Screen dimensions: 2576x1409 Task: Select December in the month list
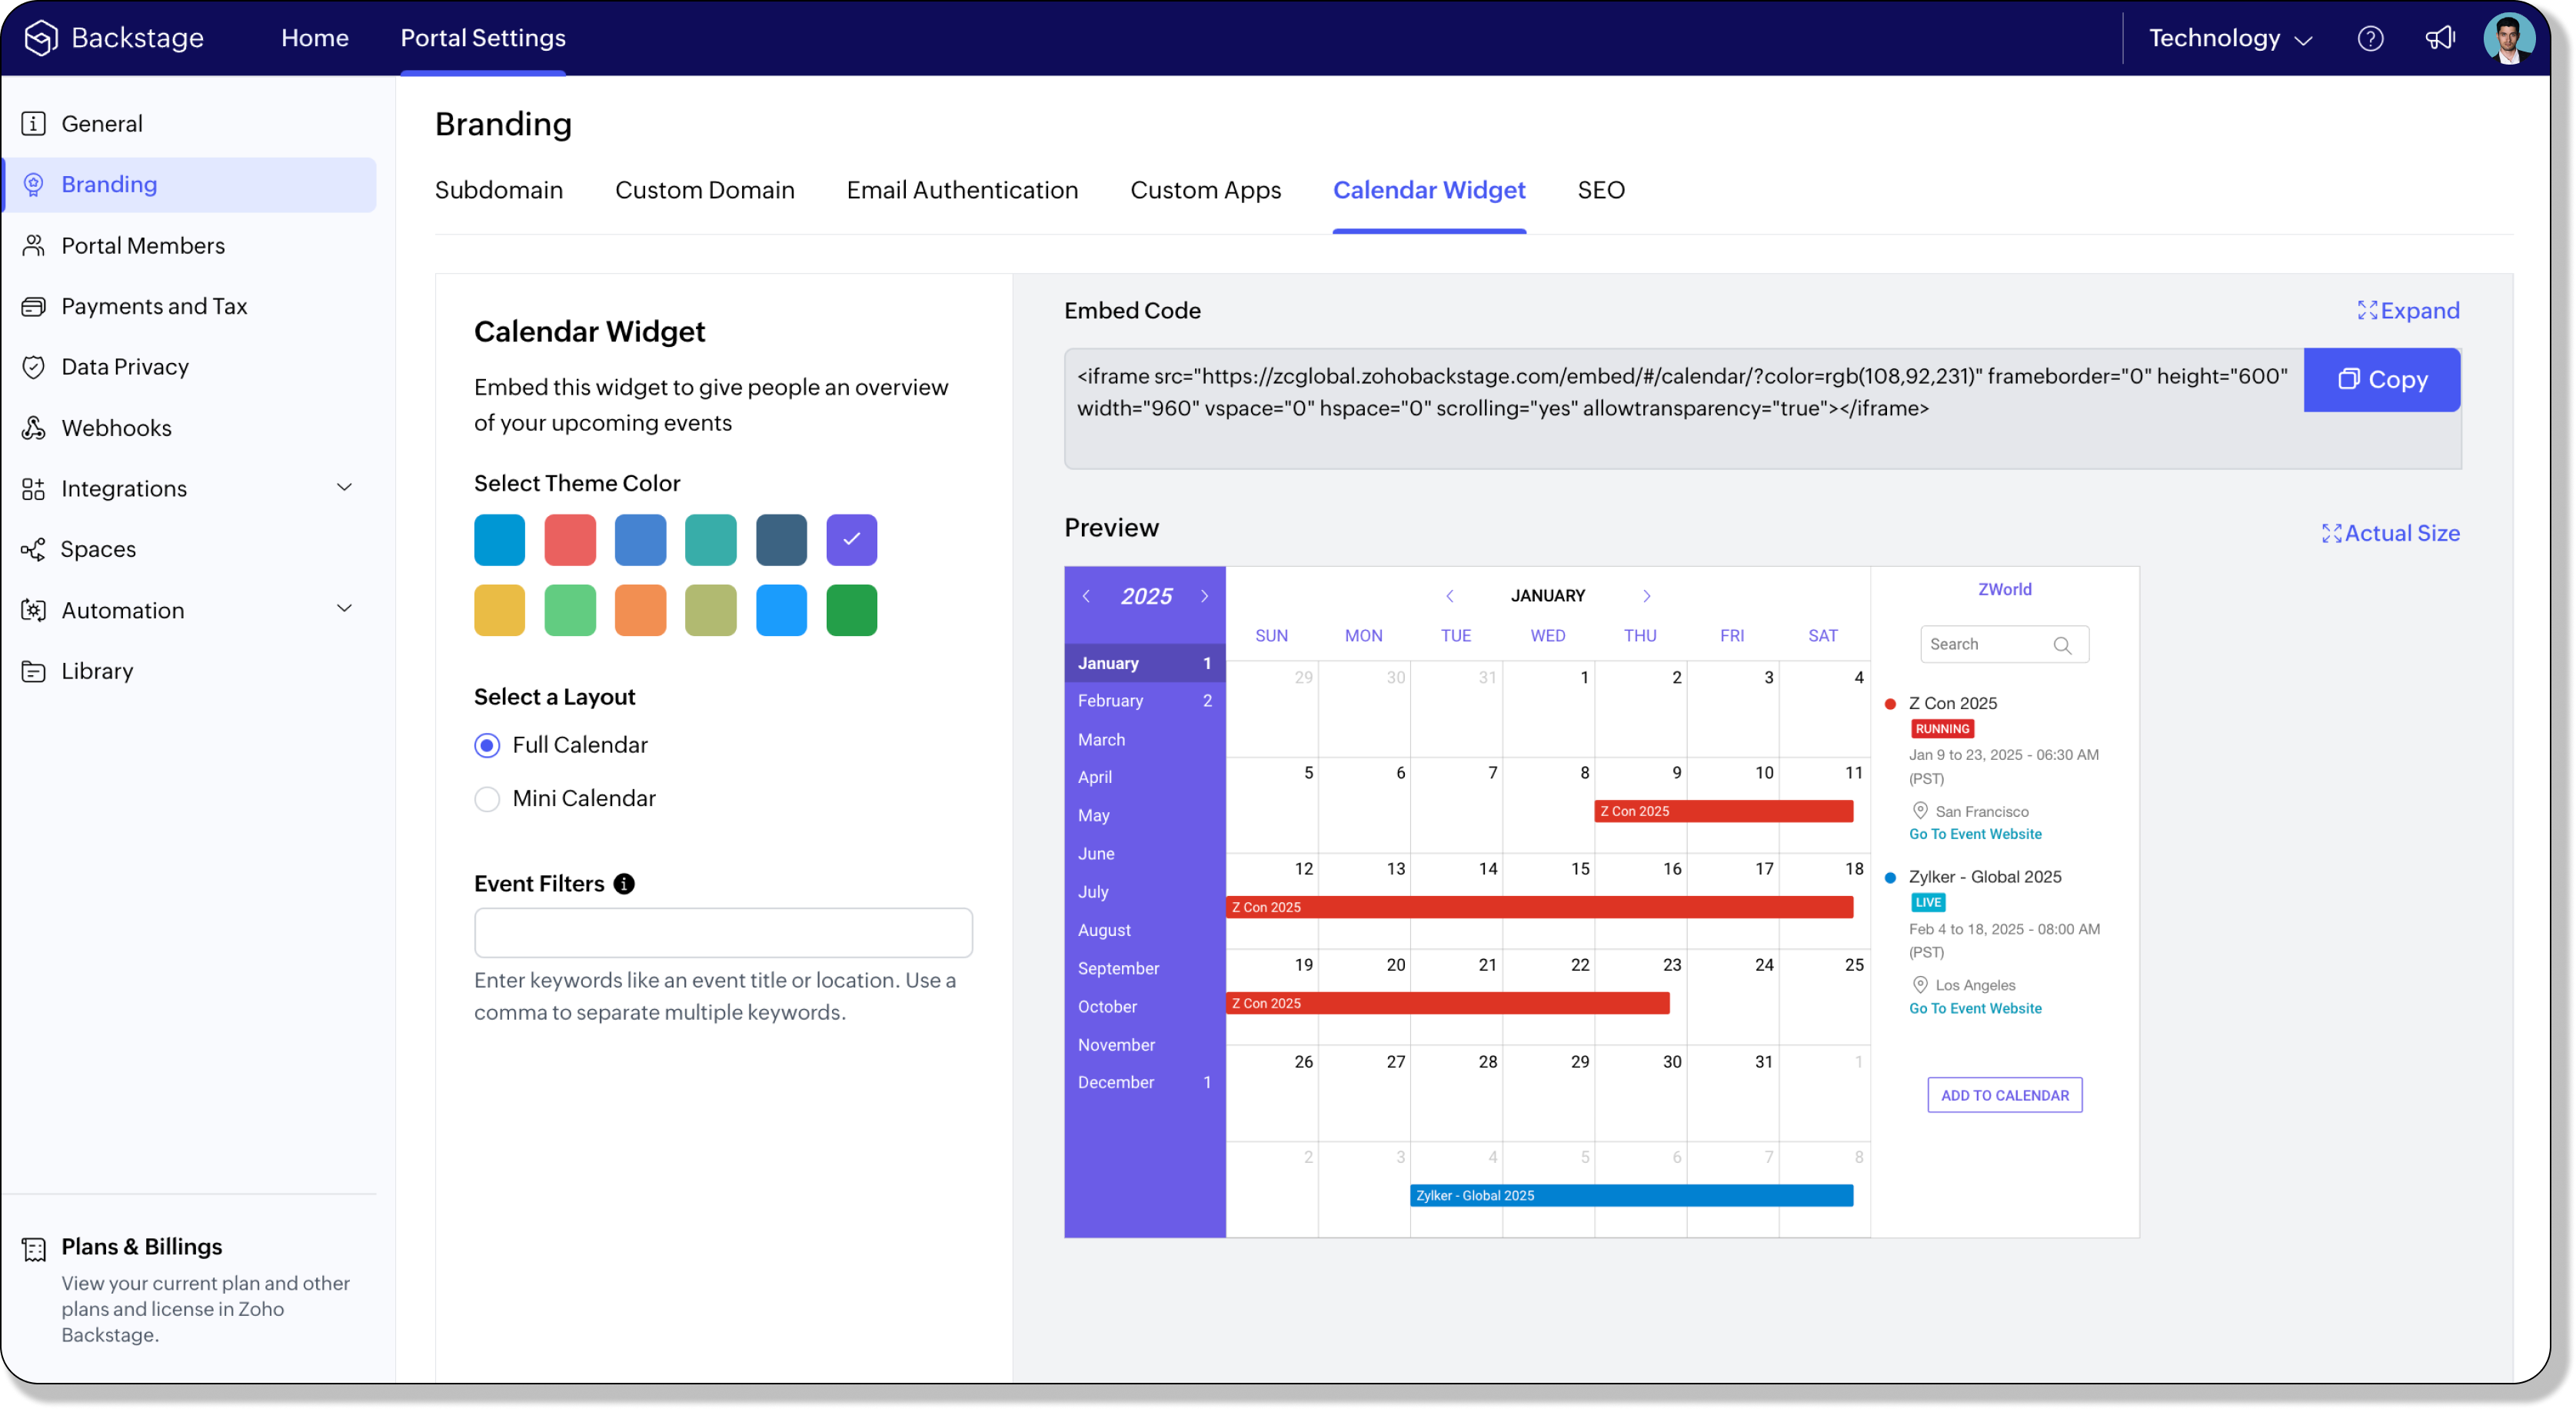point(1144,1083)
